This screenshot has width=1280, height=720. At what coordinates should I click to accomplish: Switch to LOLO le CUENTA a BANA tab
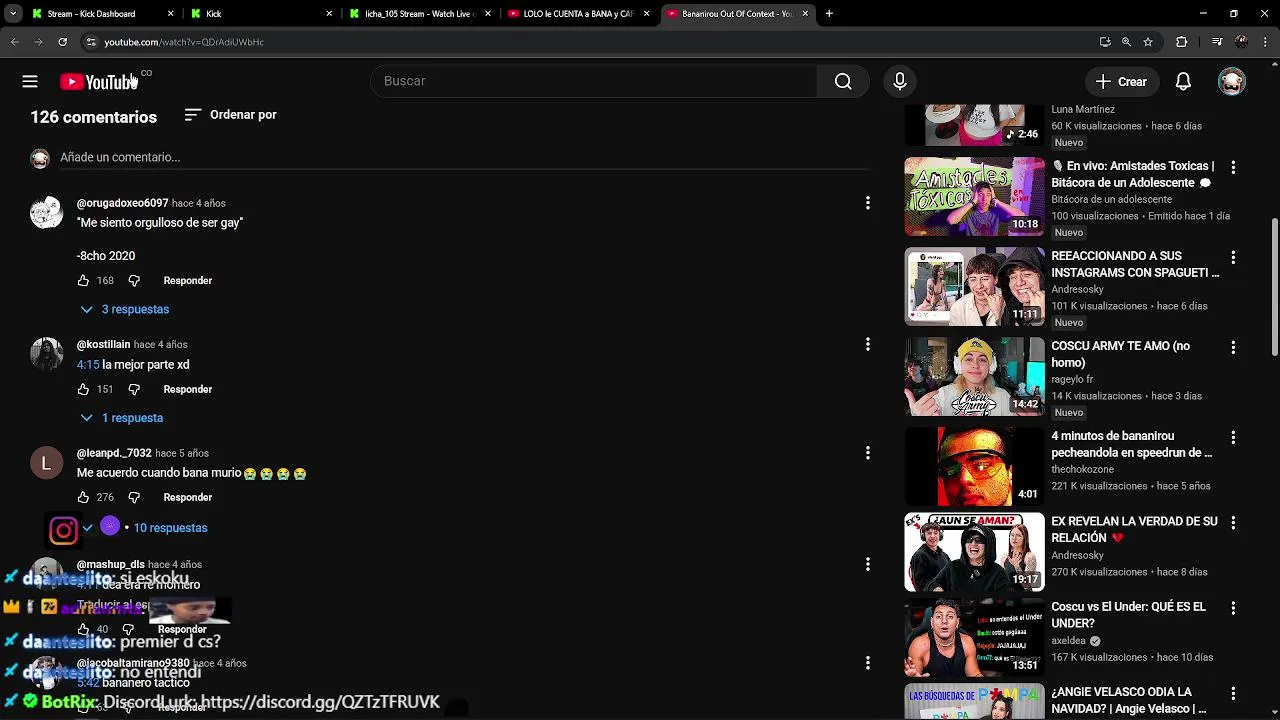(x=578, y=14)
